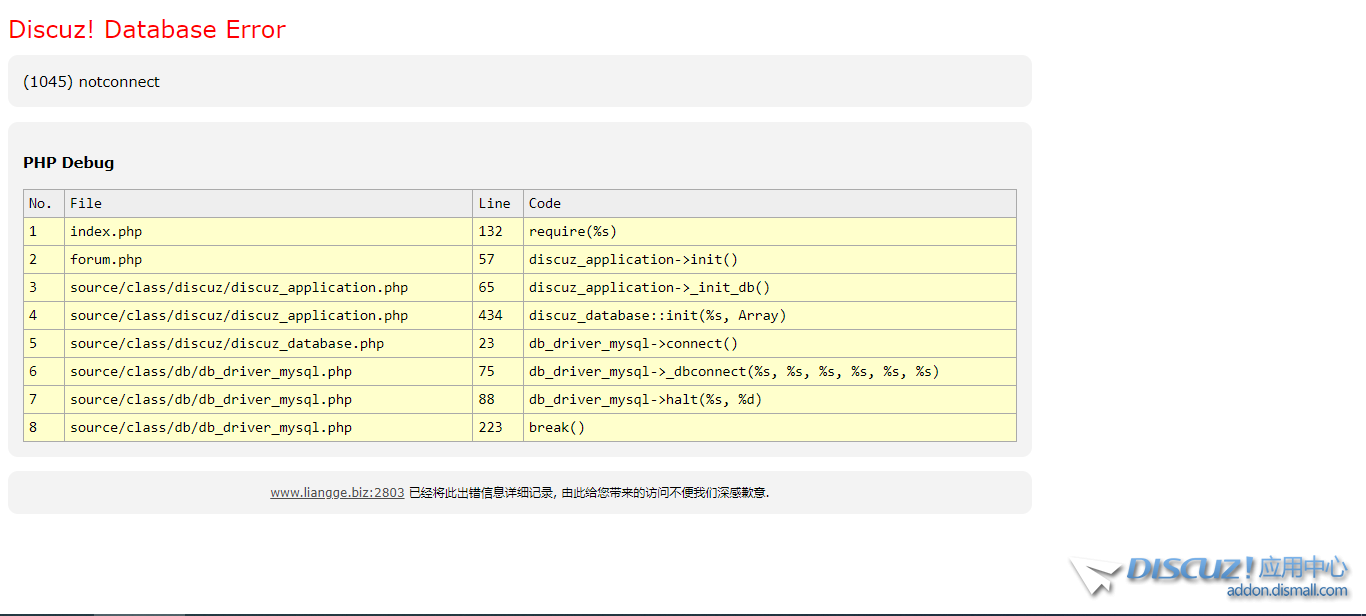Screen dimensions: 1366x616
Task: Click the break() code cell
Action: tap(557, 428)
